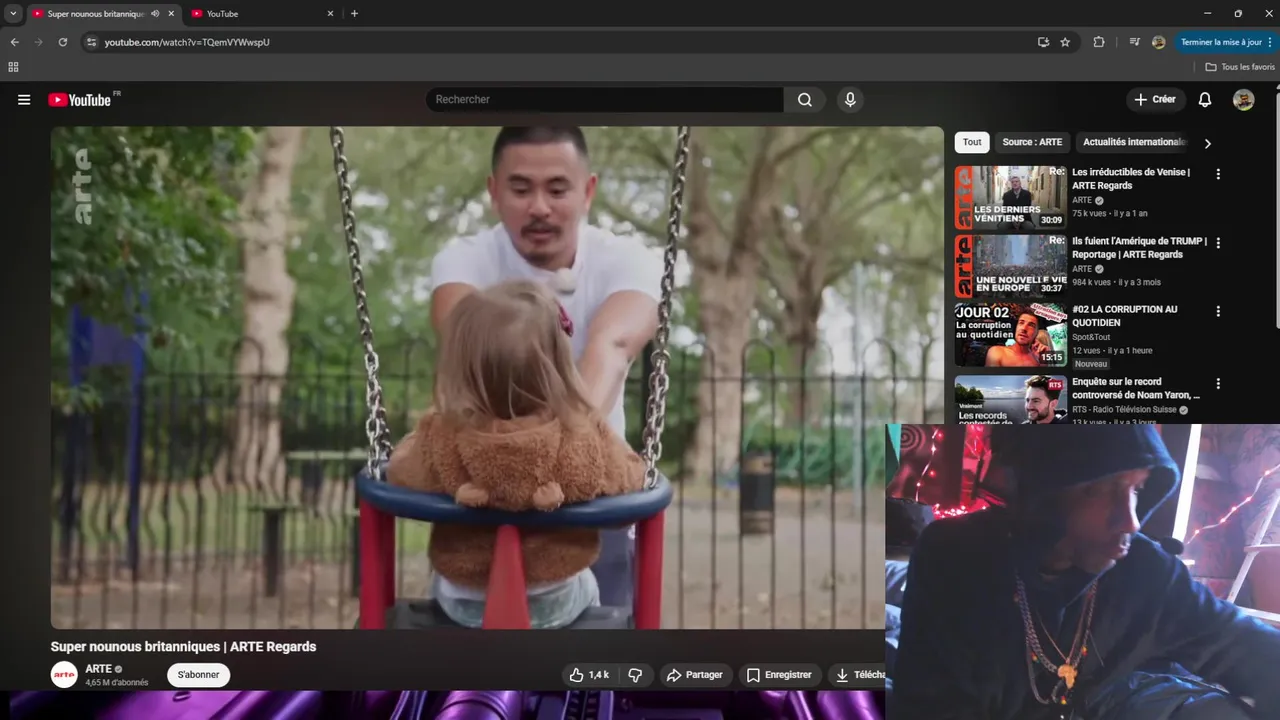Select the Actualités internationales chip

[1134, 142]
